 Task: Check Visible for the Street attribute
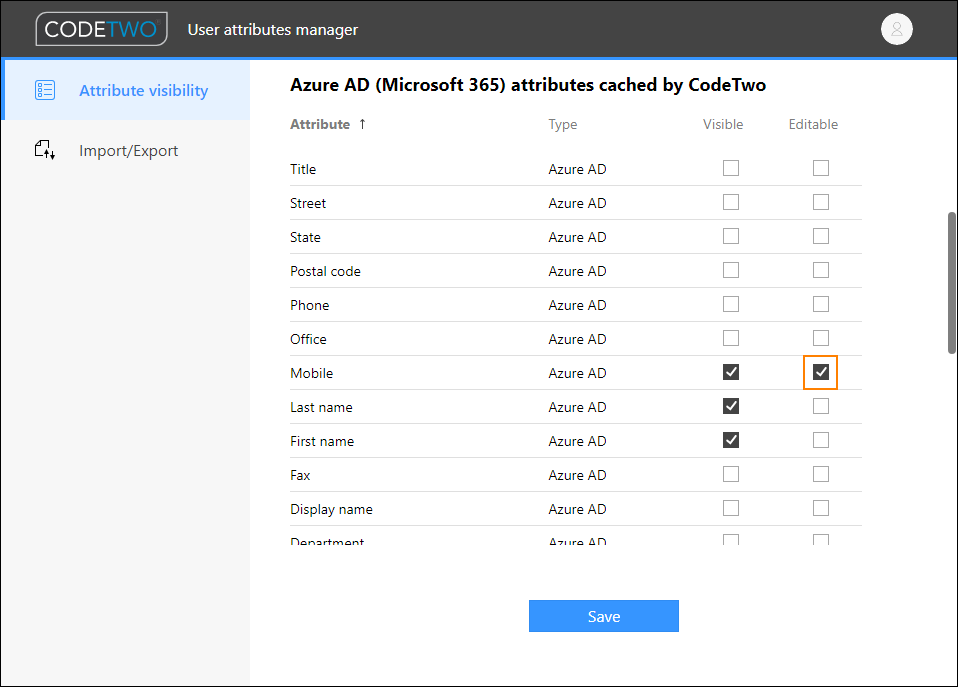pos(731,202)
